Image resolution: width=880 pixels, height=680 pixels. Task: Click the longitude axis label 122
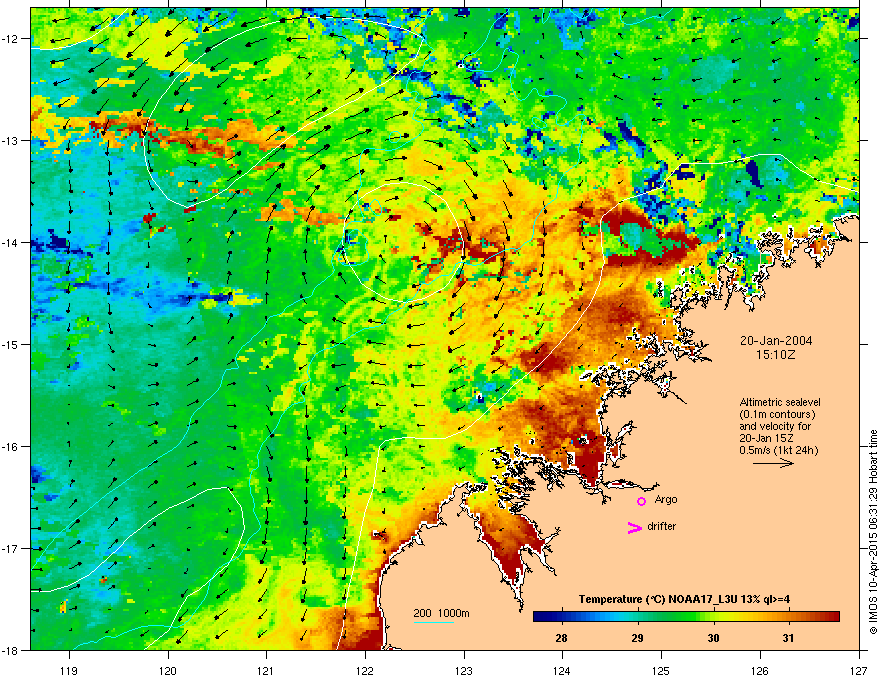pyautogui.click(x=365, y=670)
